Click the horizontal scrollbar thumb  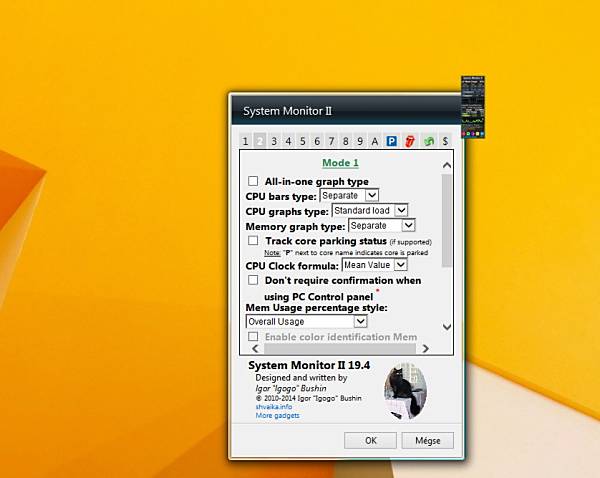[x=340, y=349]
